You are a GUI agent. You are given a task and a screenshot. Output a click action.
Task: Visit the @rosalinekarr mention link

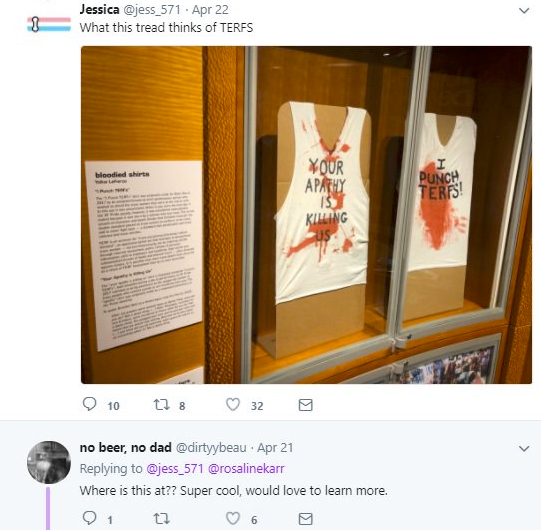pyautogui.click(x=246, y=469)
